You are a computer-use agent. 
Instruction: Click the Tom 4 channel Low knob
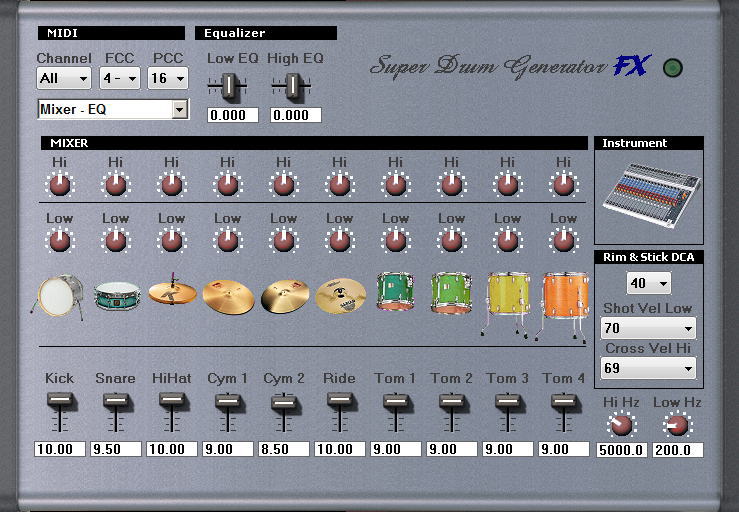(x=564, y=240)
